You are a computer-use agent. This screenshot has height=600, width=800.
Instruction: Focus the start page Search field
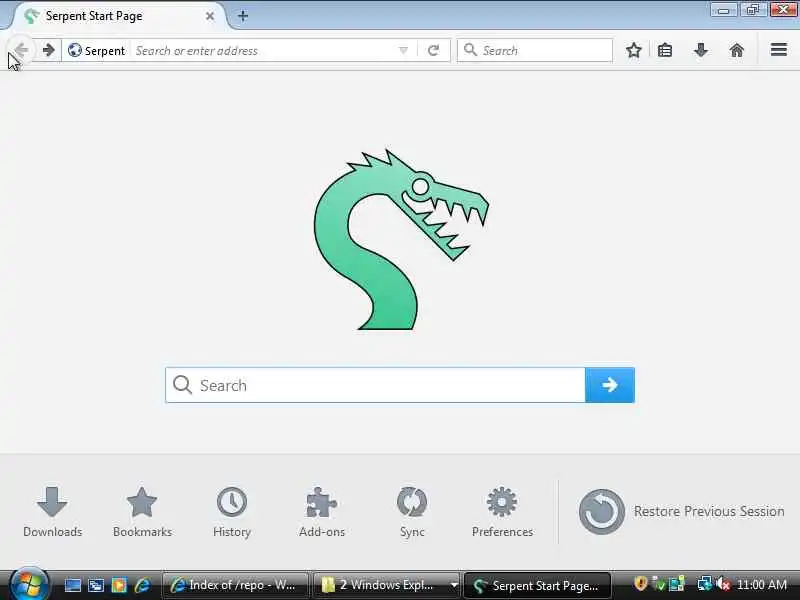point(375,385)
